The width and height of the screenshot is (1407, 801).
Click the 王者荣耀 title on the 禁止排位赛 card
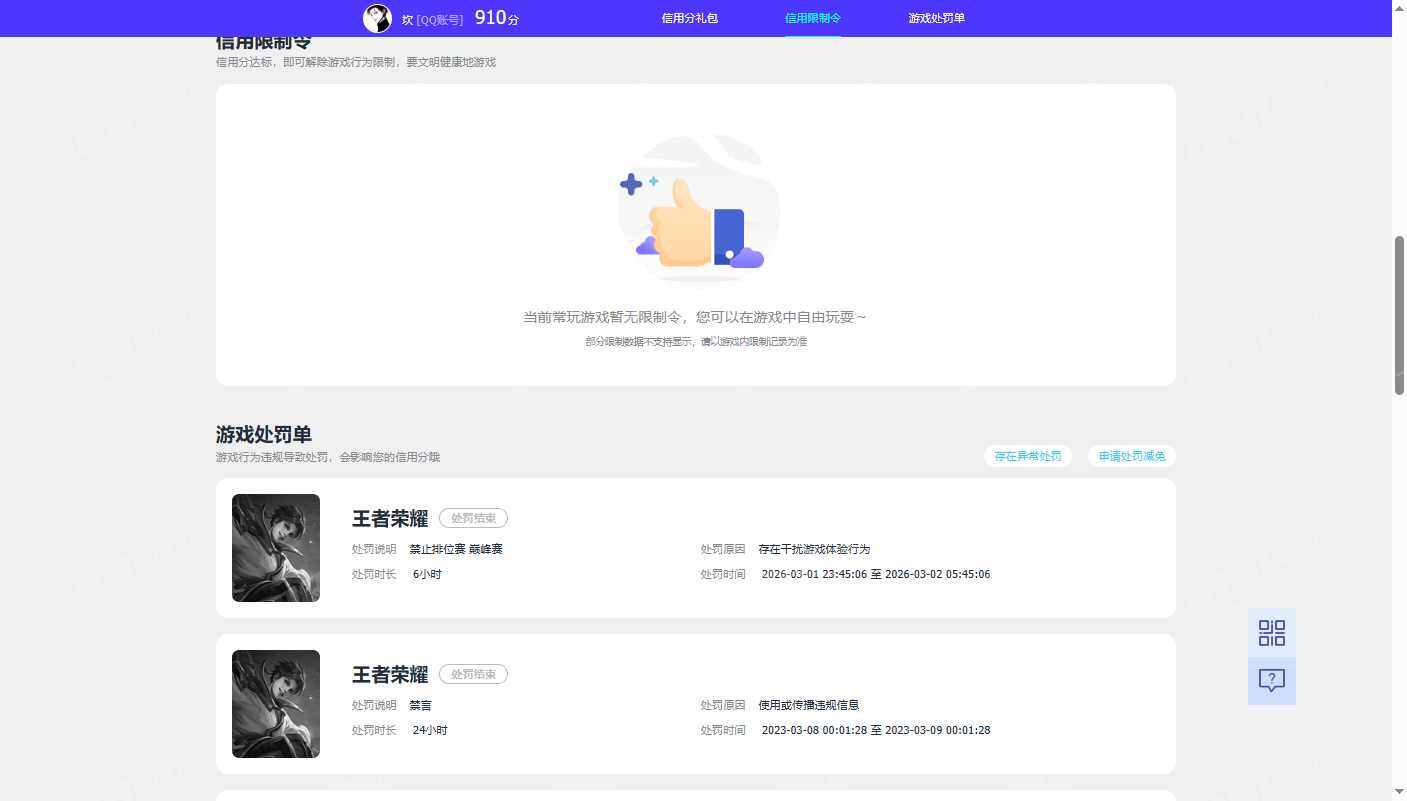[x=390, y=518]
